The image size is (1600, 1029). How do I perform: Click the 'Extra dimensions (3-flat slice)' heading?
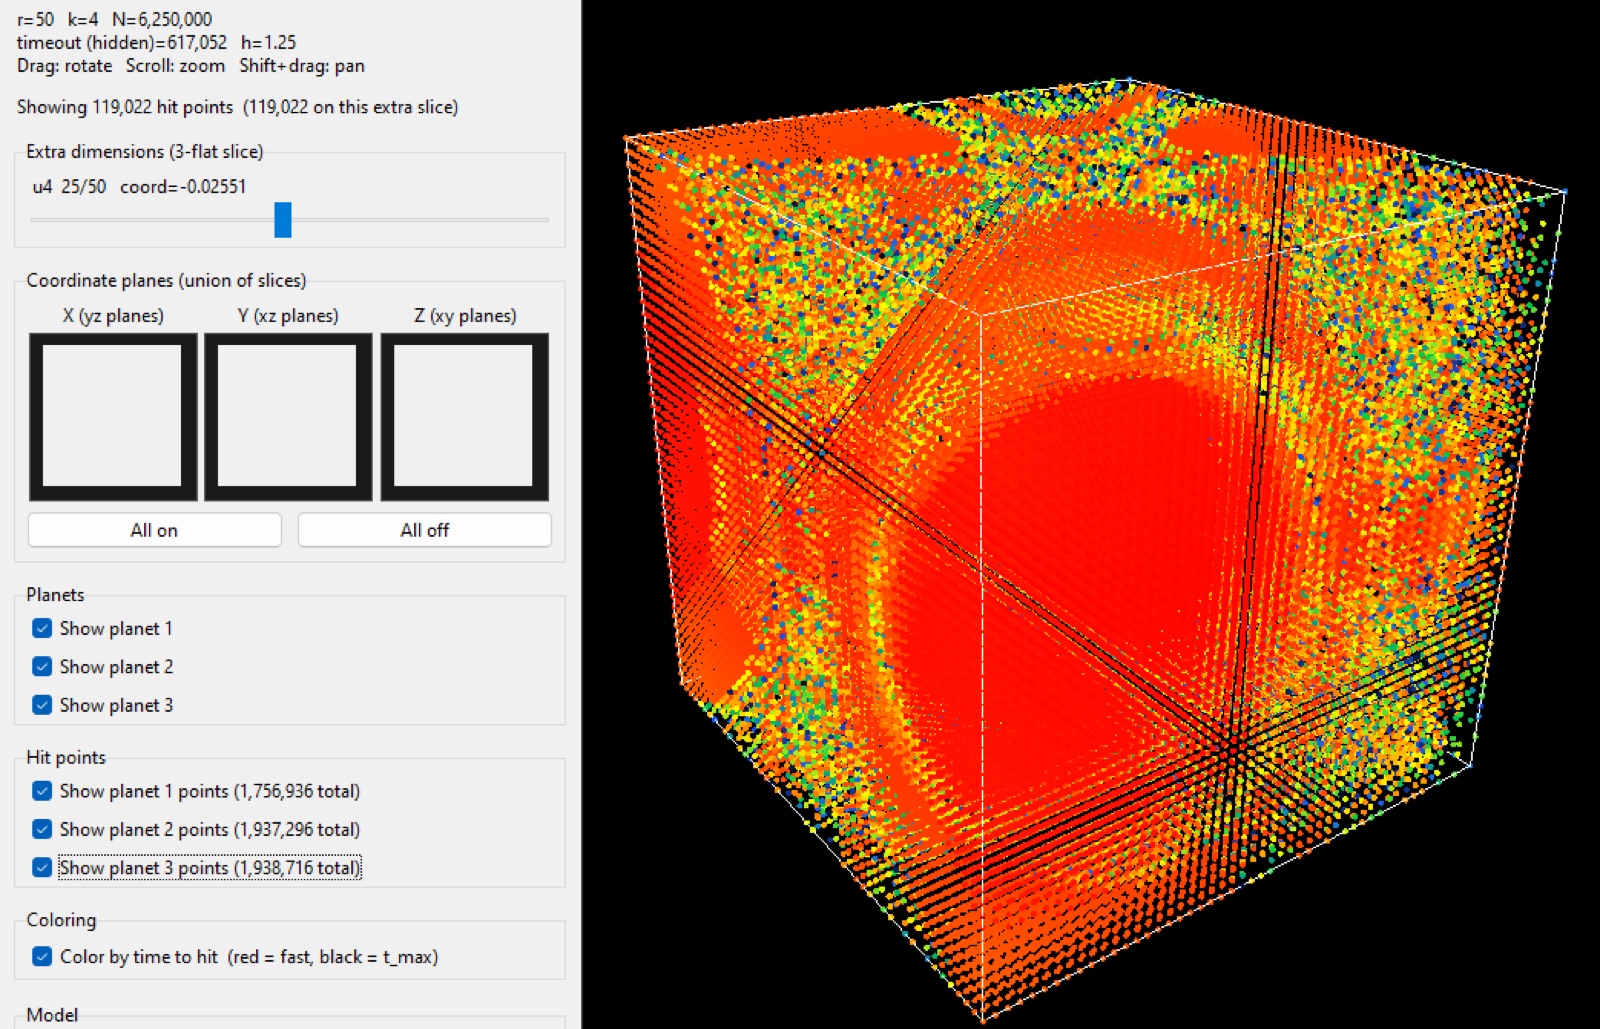click(x=145, y=151)
